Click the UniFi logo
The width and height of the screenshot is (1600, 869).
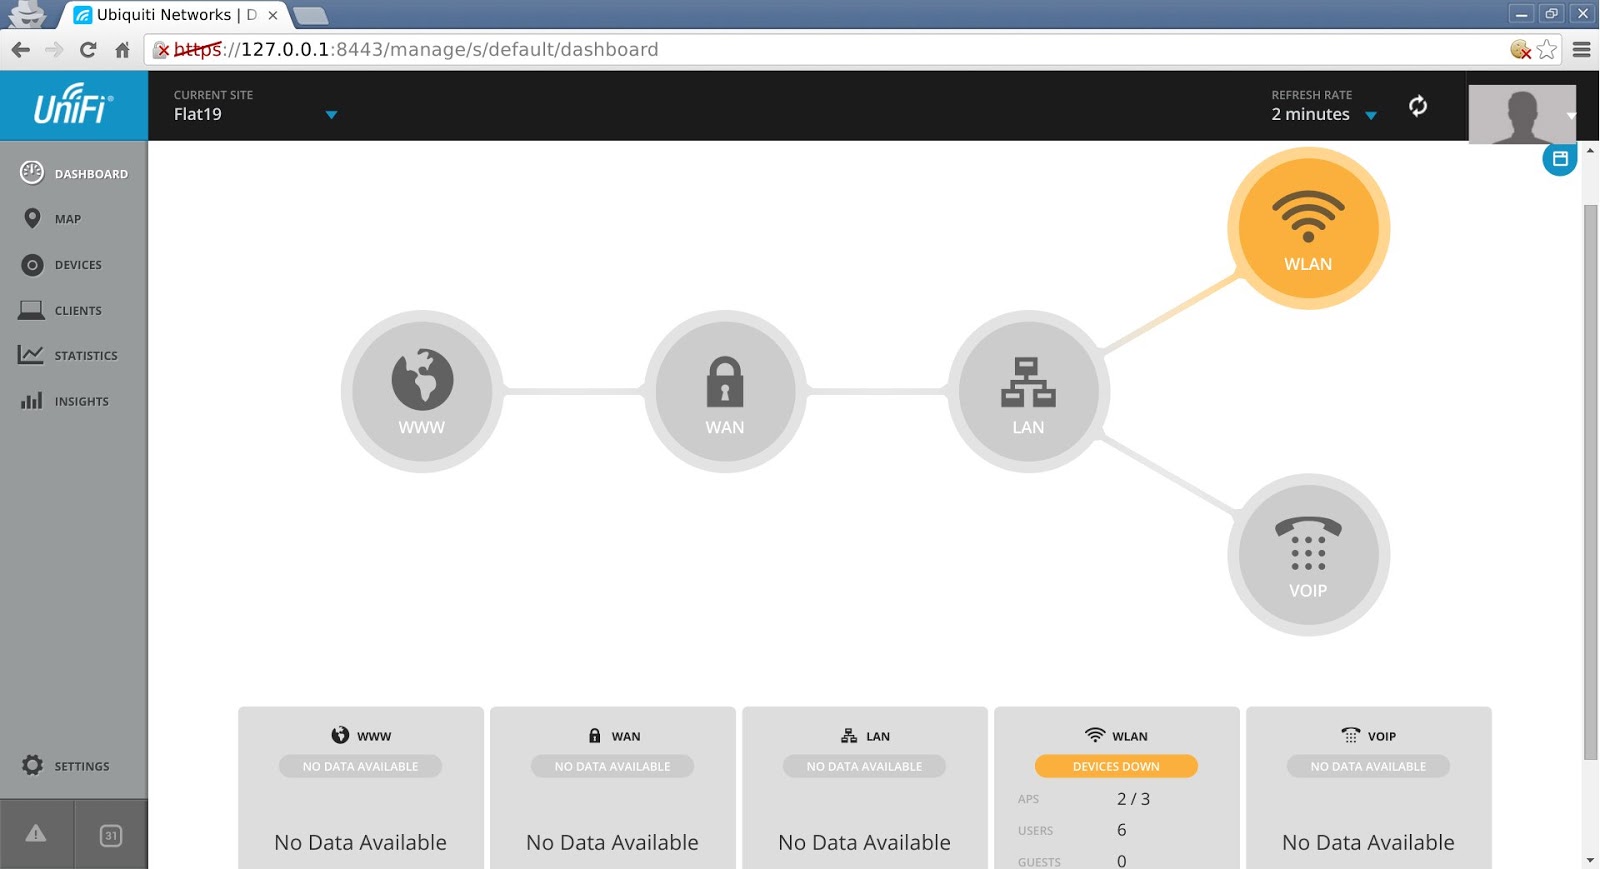(x=74, y=105)
